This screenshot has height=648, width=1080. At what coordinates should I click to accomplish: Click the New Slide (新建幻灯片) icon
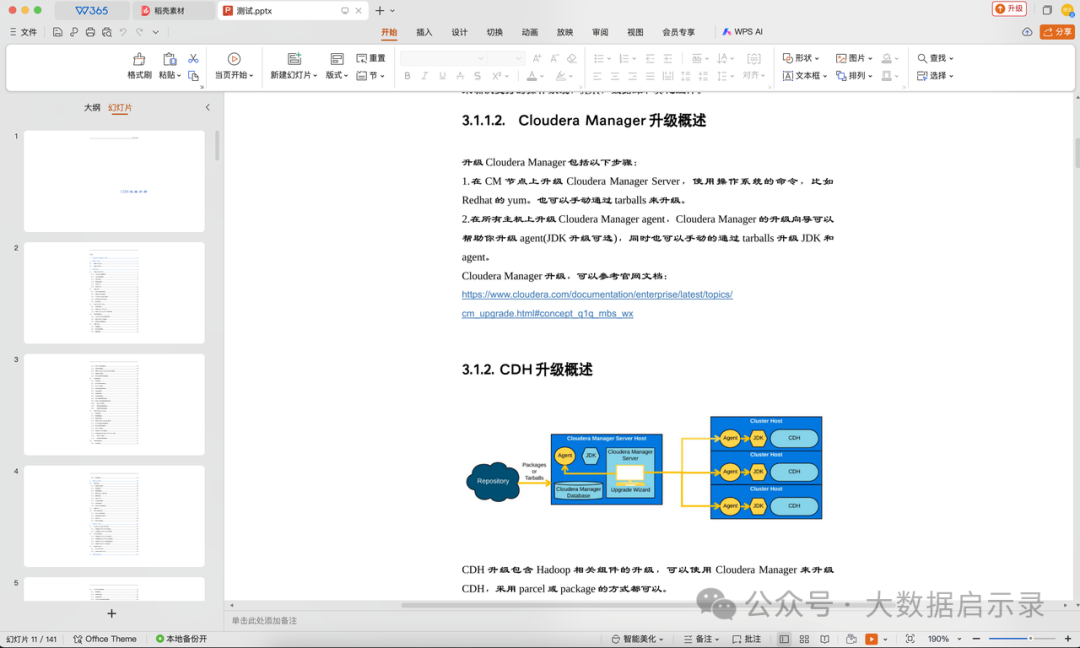point(294,59)
